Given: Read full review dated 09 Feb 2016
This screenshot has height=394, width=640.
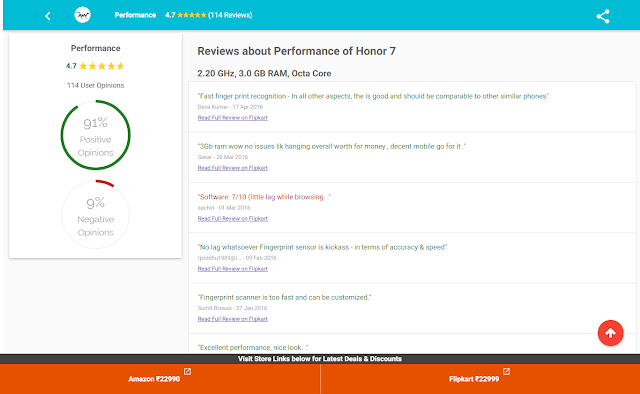Looking at the screenshot, I should (x=233, y=269).
